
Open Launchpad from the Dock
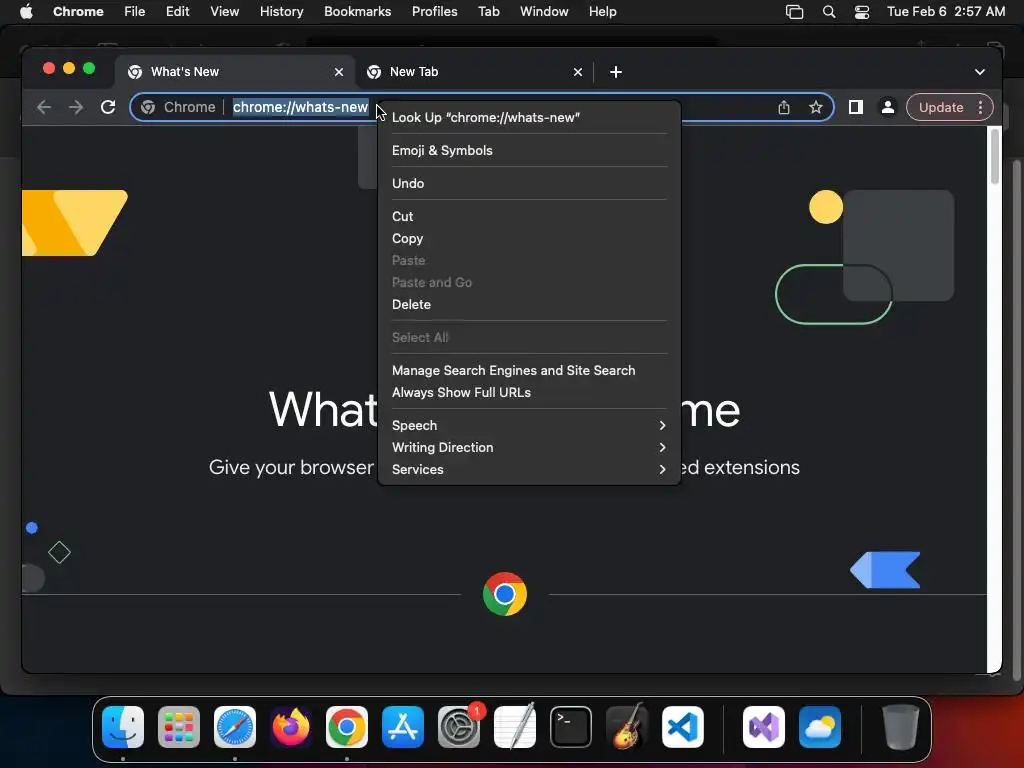[x=179, y=727]
